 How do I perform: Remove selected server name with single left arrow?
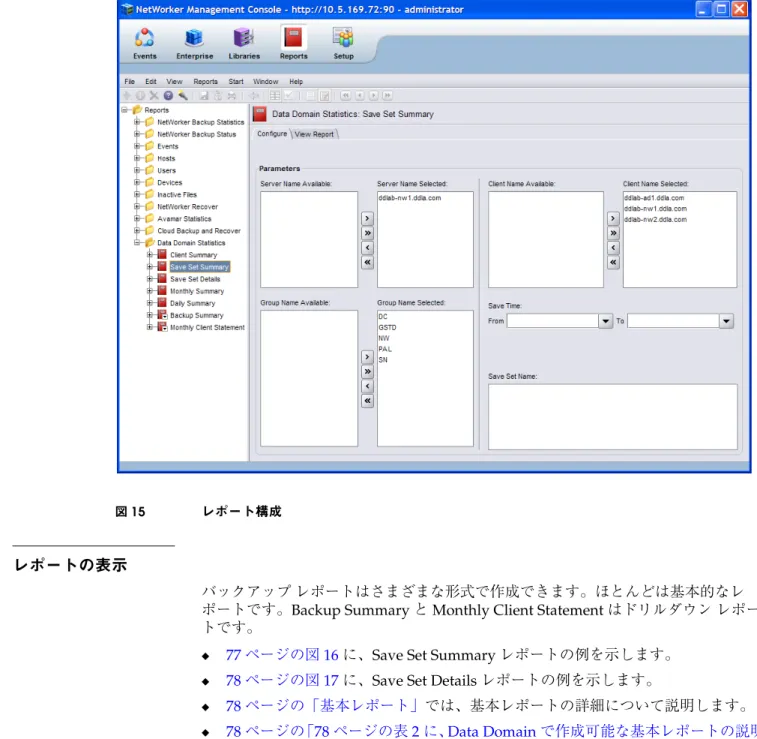pyautogui.click(x=367, y=248)
